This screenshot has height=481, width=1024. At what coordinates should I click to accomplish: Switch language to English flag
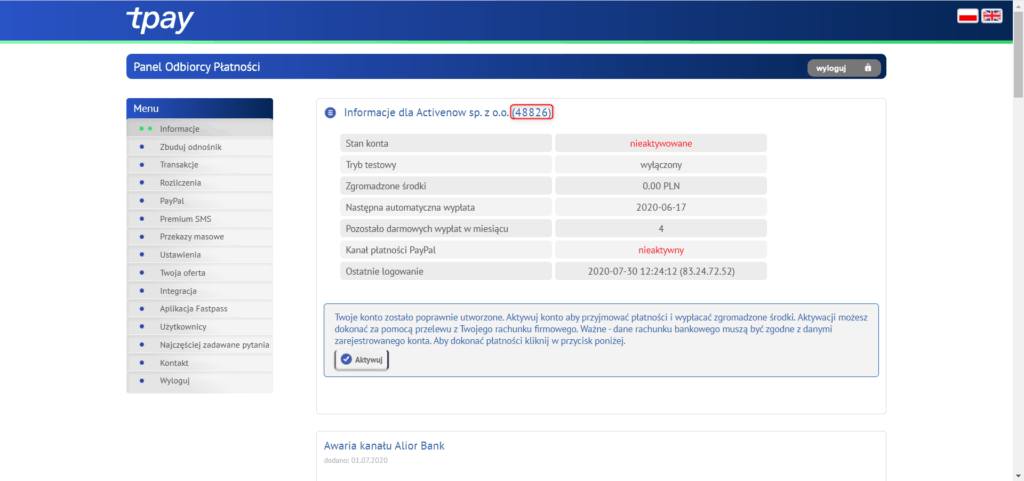tap(992, 16)
